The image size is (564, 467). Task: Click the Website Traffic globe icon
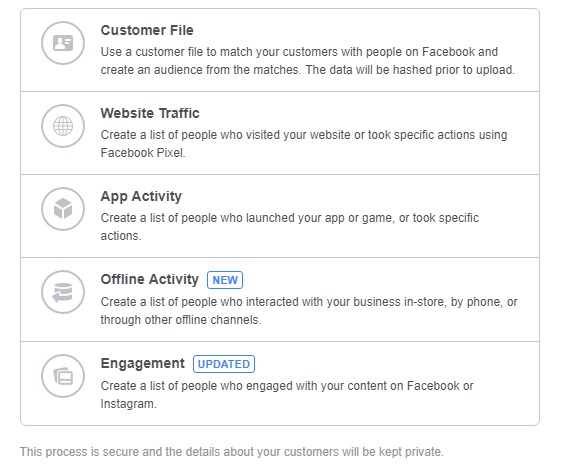pos(63,126)
